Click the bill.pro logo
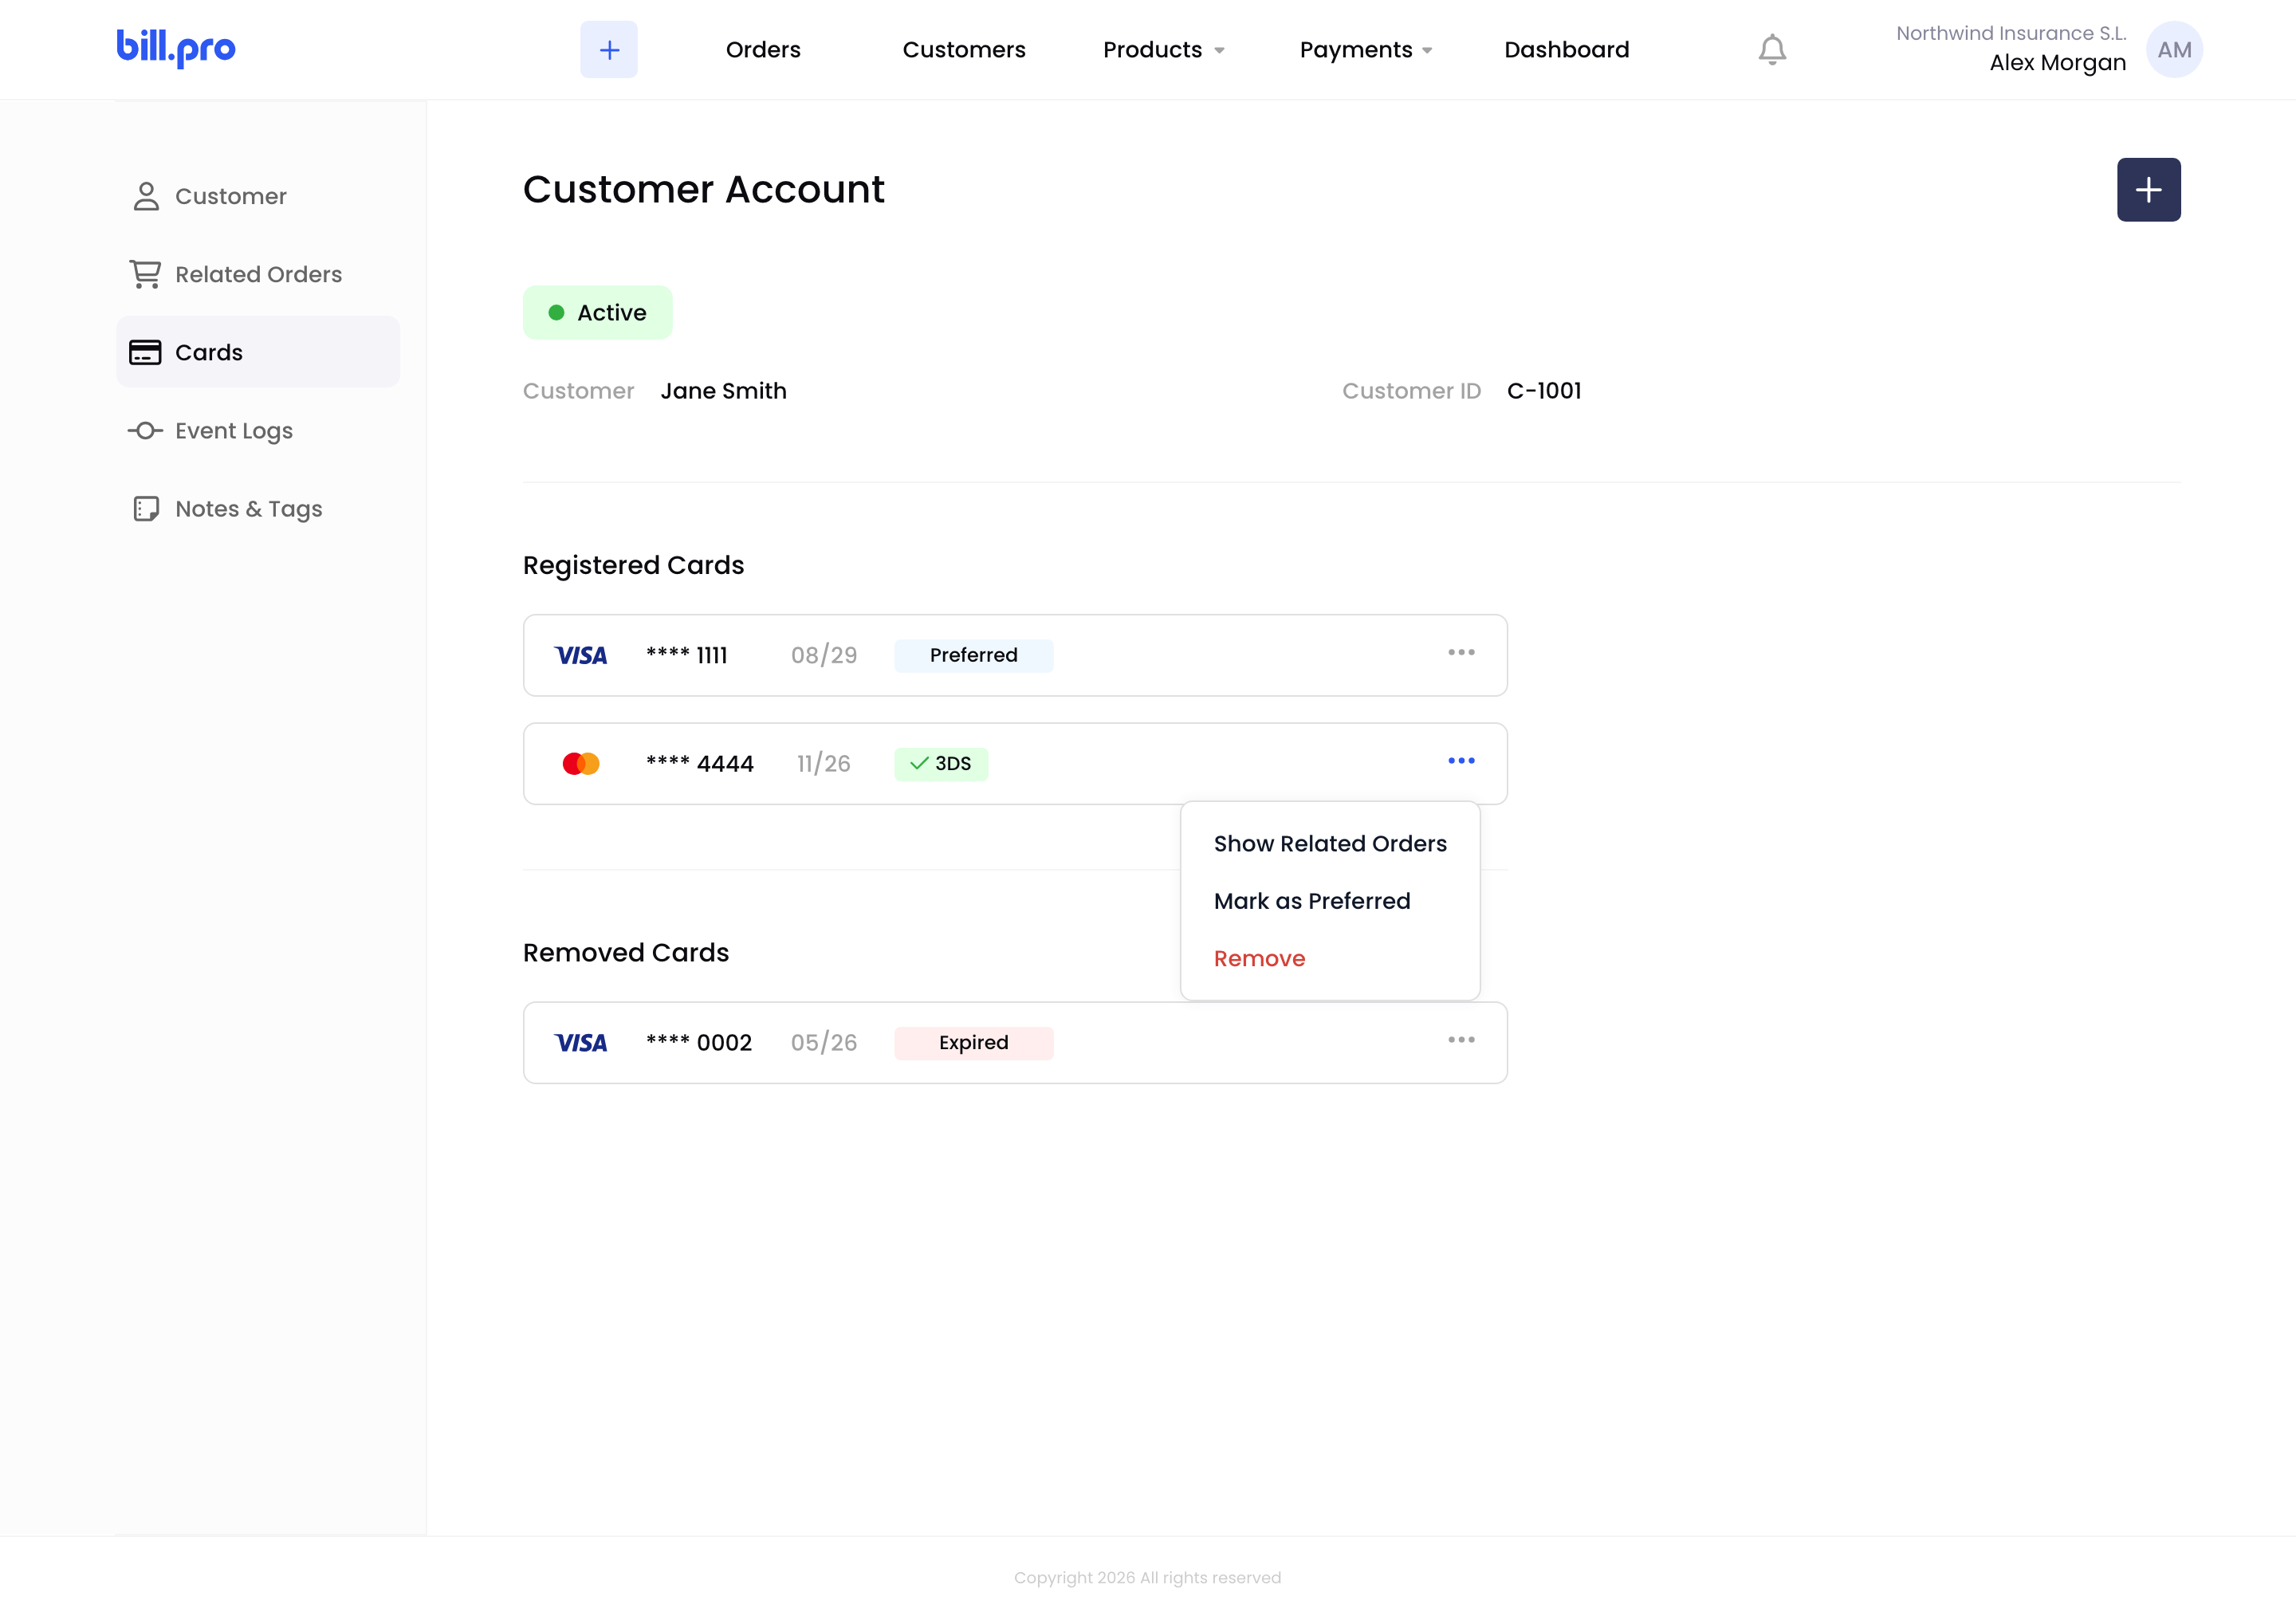The width and height of the screenshot is (2296, 1612). pyautogui.click(x=176, y=47)
